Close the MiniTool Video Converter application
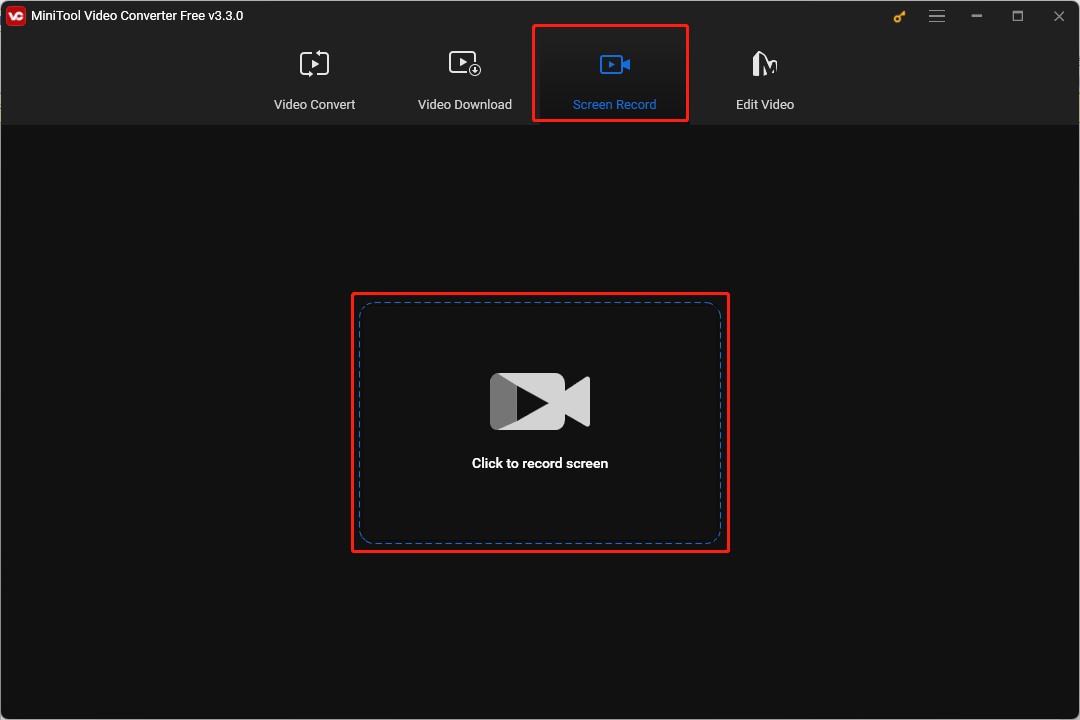This screenshot has height=720, width=1080. click(1058, 16)
